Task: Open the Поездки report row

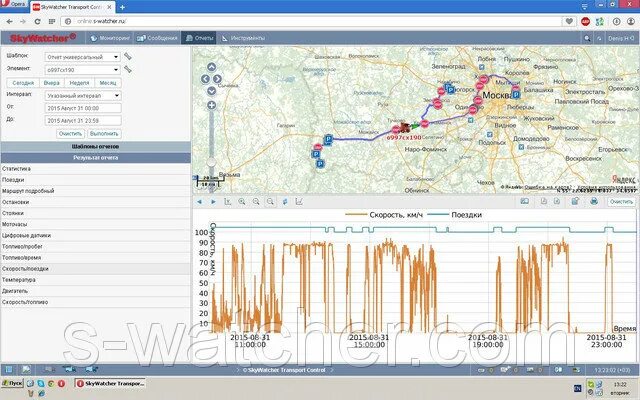Action: [96, 180]
